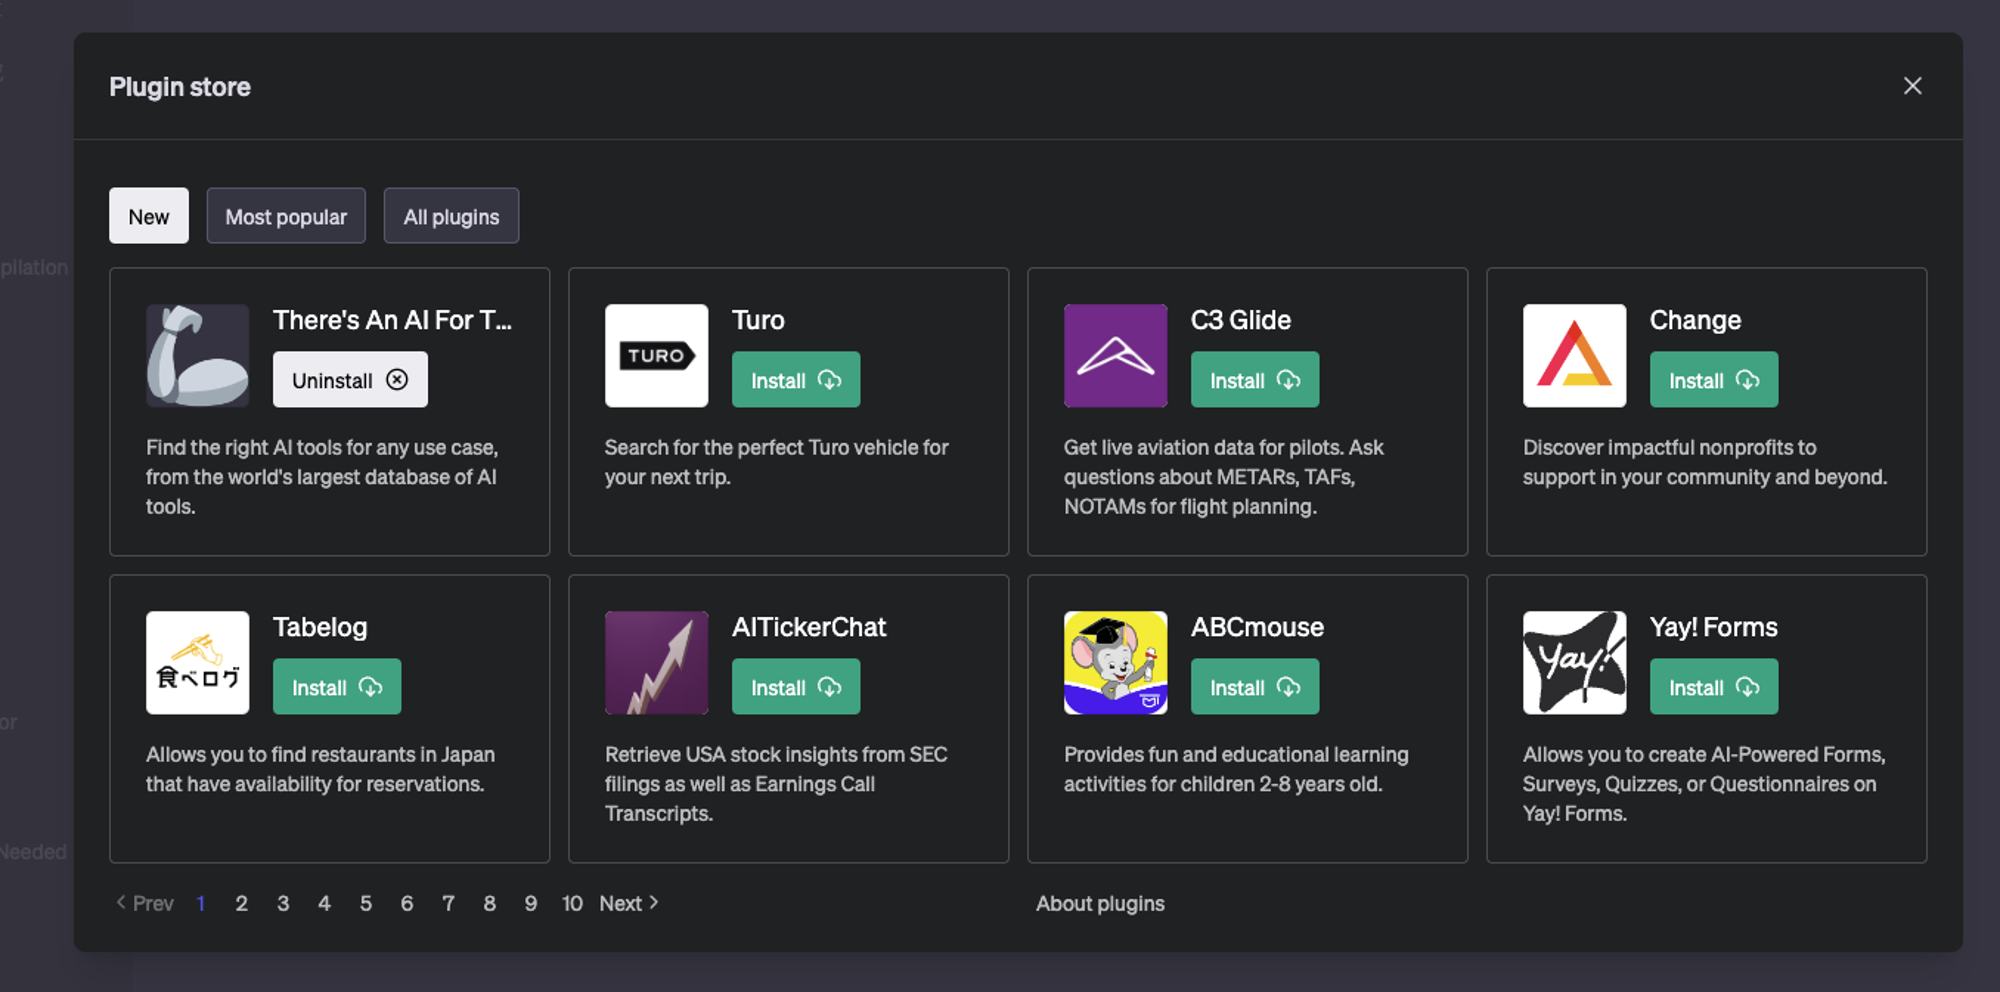The height and width of the screenshot is (992, 2000).
Task: Install the Yay! Forms plugin
Action: click(x=1714, y=686)
